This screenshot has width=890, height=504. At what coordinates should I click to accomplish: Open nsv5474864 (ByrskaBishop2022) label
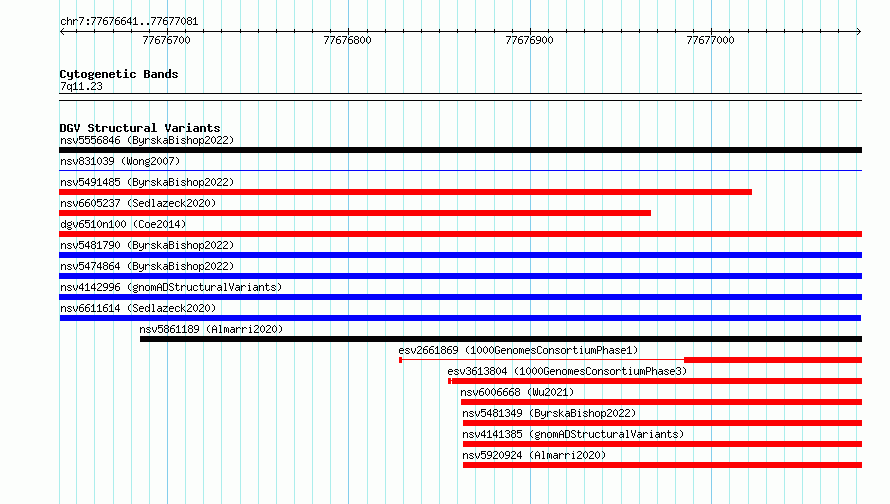[147, 266]
